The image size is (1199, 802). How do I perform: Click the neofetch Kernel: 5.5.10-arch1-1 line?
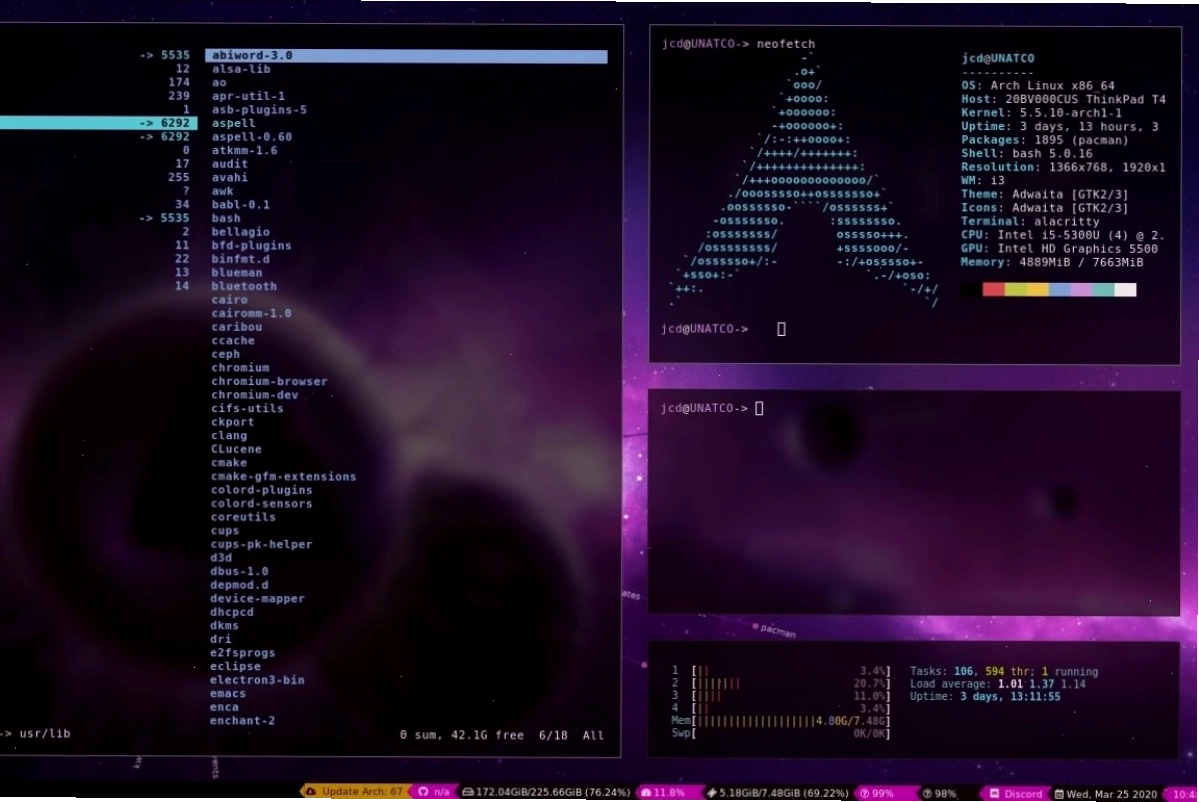[1041, 112]
